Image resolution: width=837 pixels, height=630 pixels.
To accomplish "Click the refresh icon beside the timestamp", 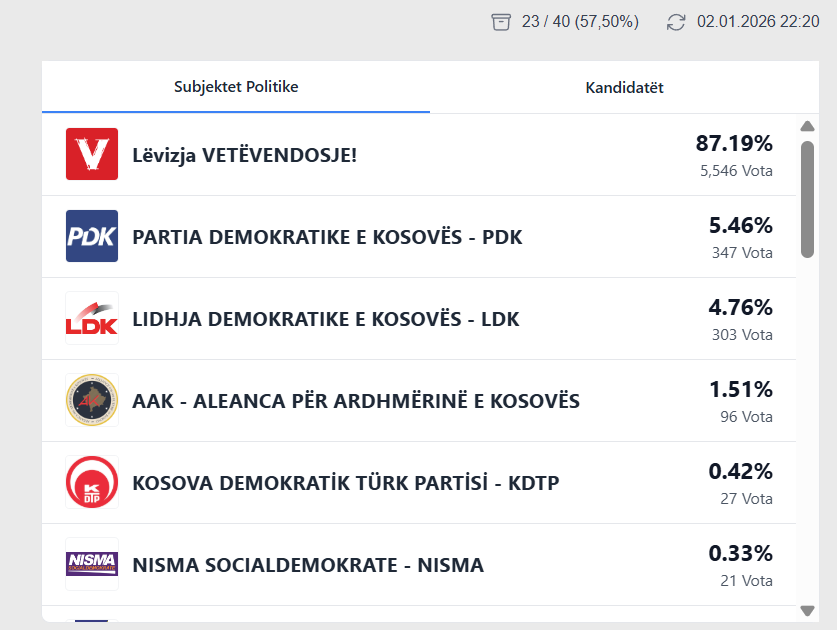I will 677,22.
